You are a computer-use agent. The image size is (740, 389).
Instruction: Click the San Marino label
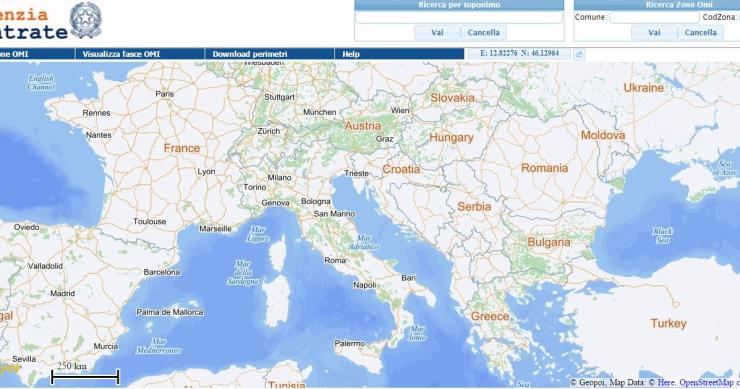(x=334, y=214)
